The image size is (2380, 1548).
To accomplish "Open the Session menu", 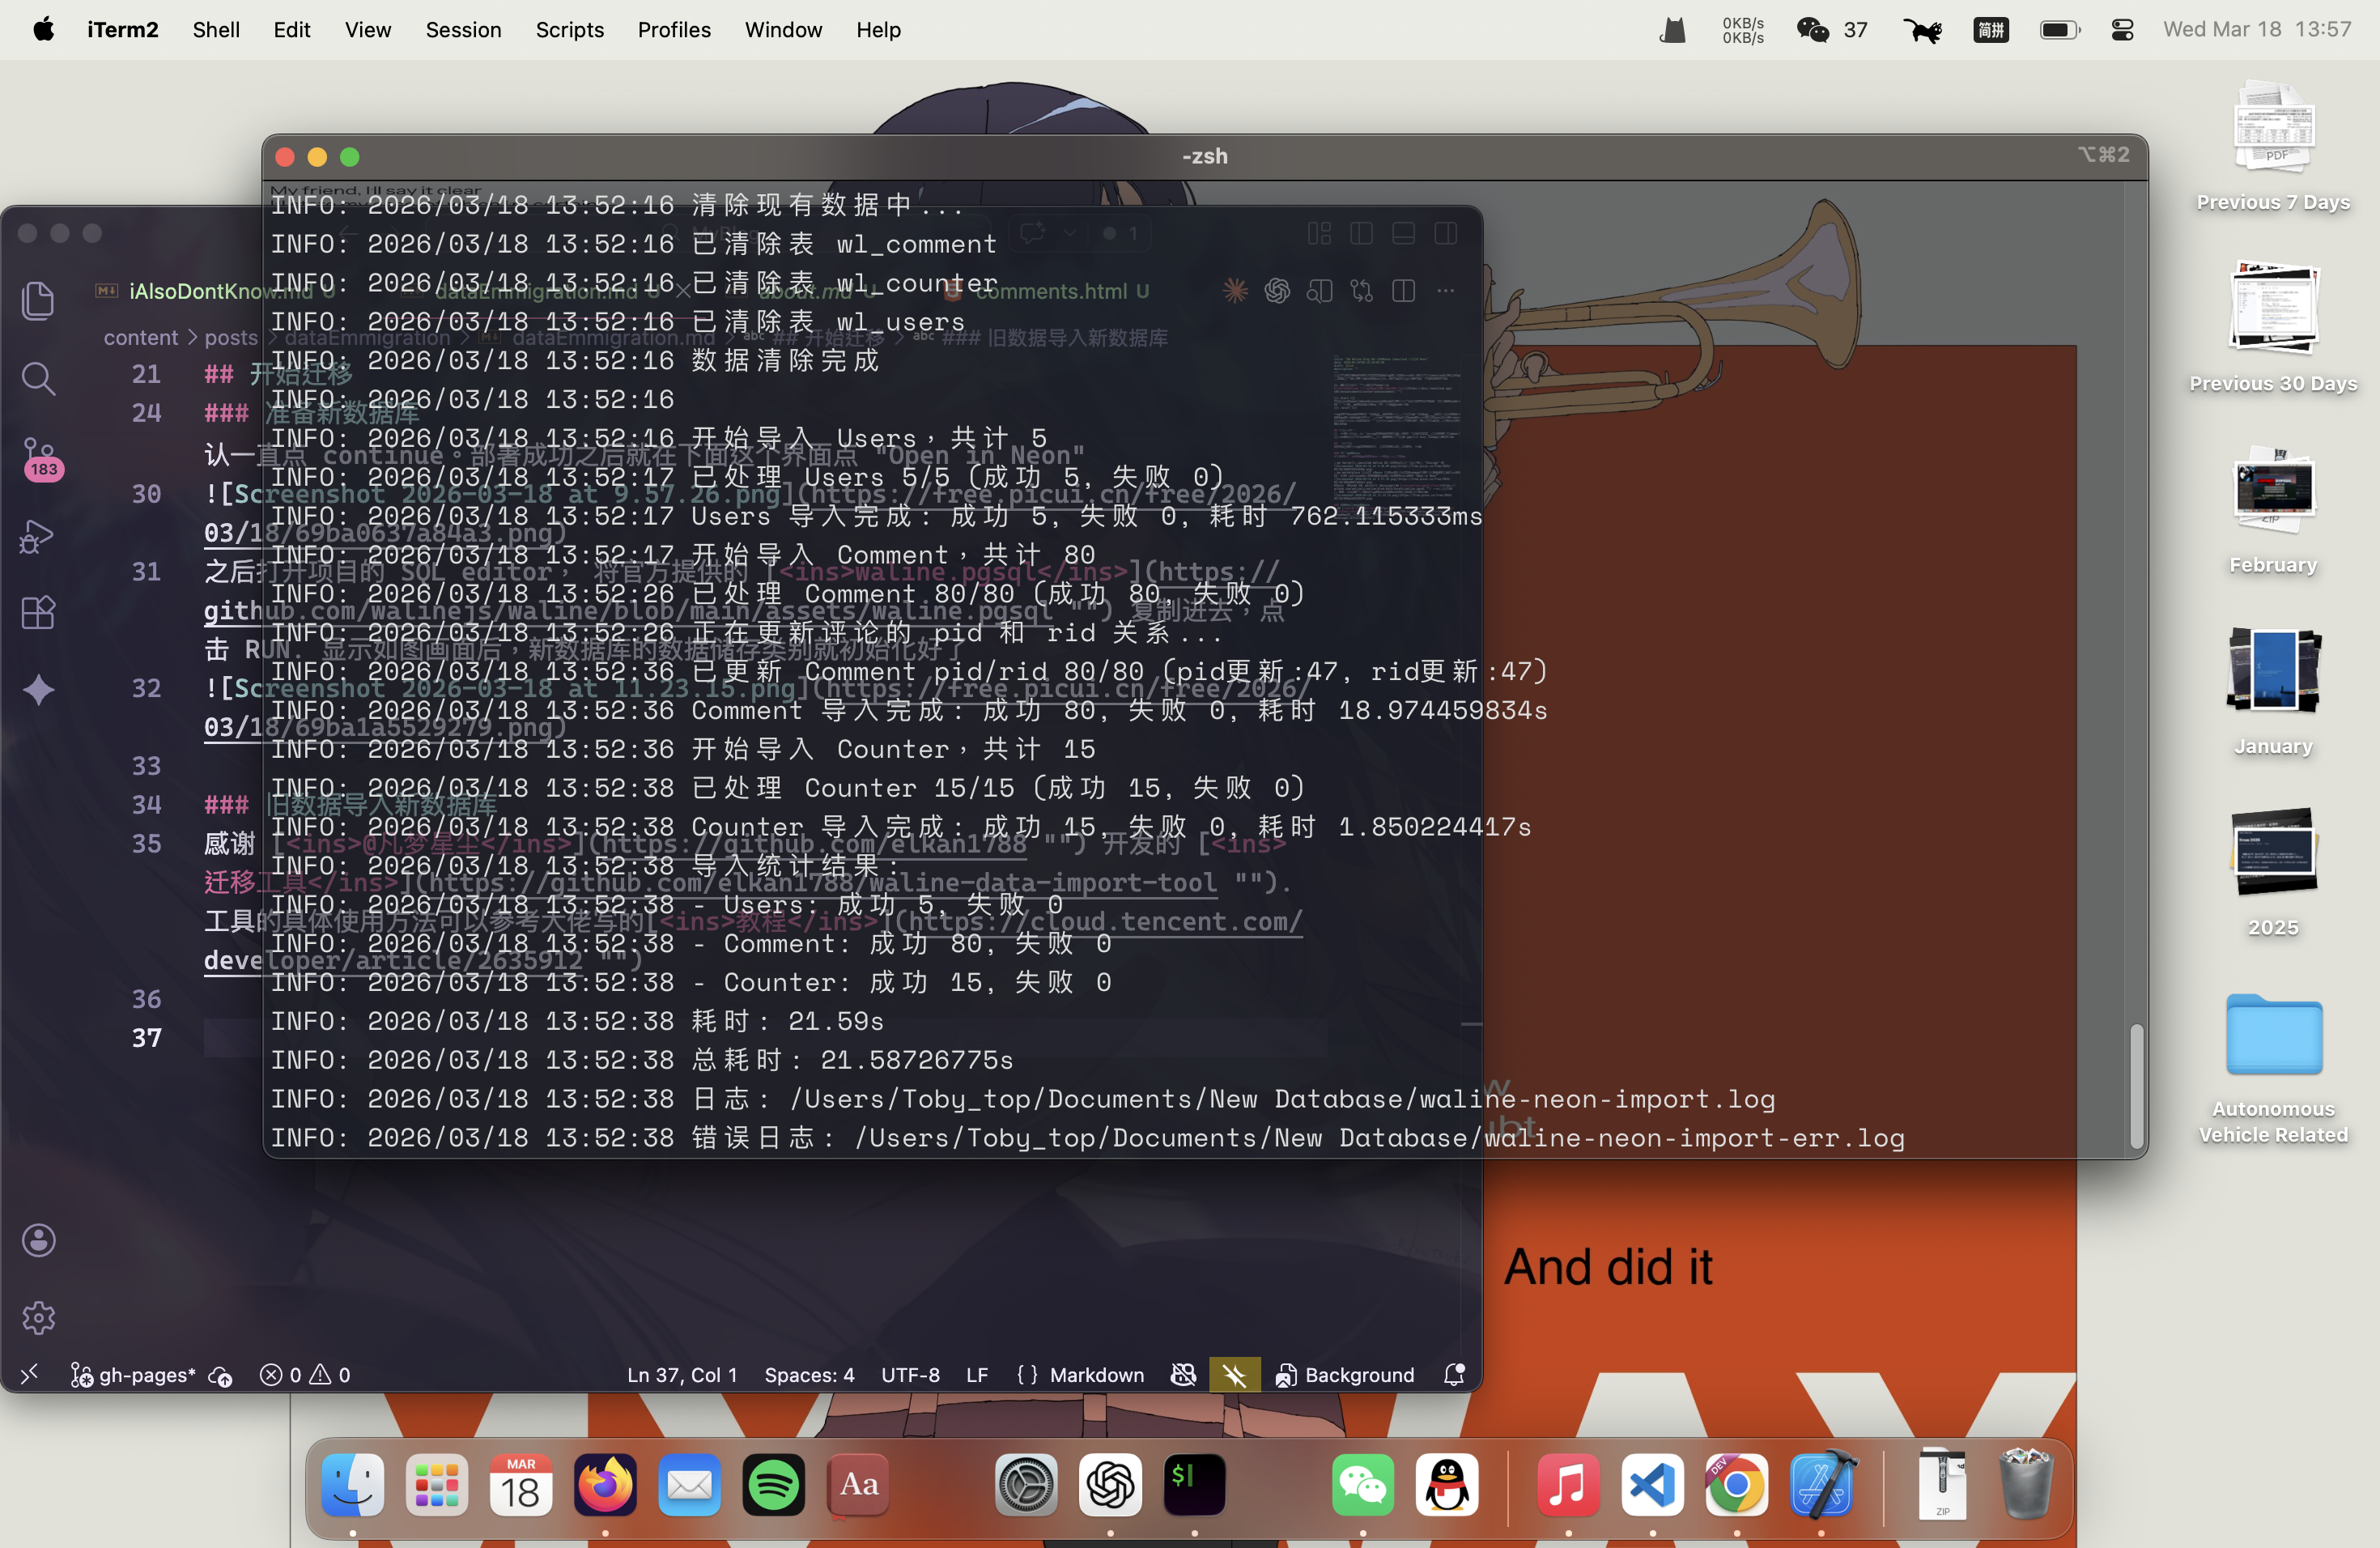I will [463, 30].
